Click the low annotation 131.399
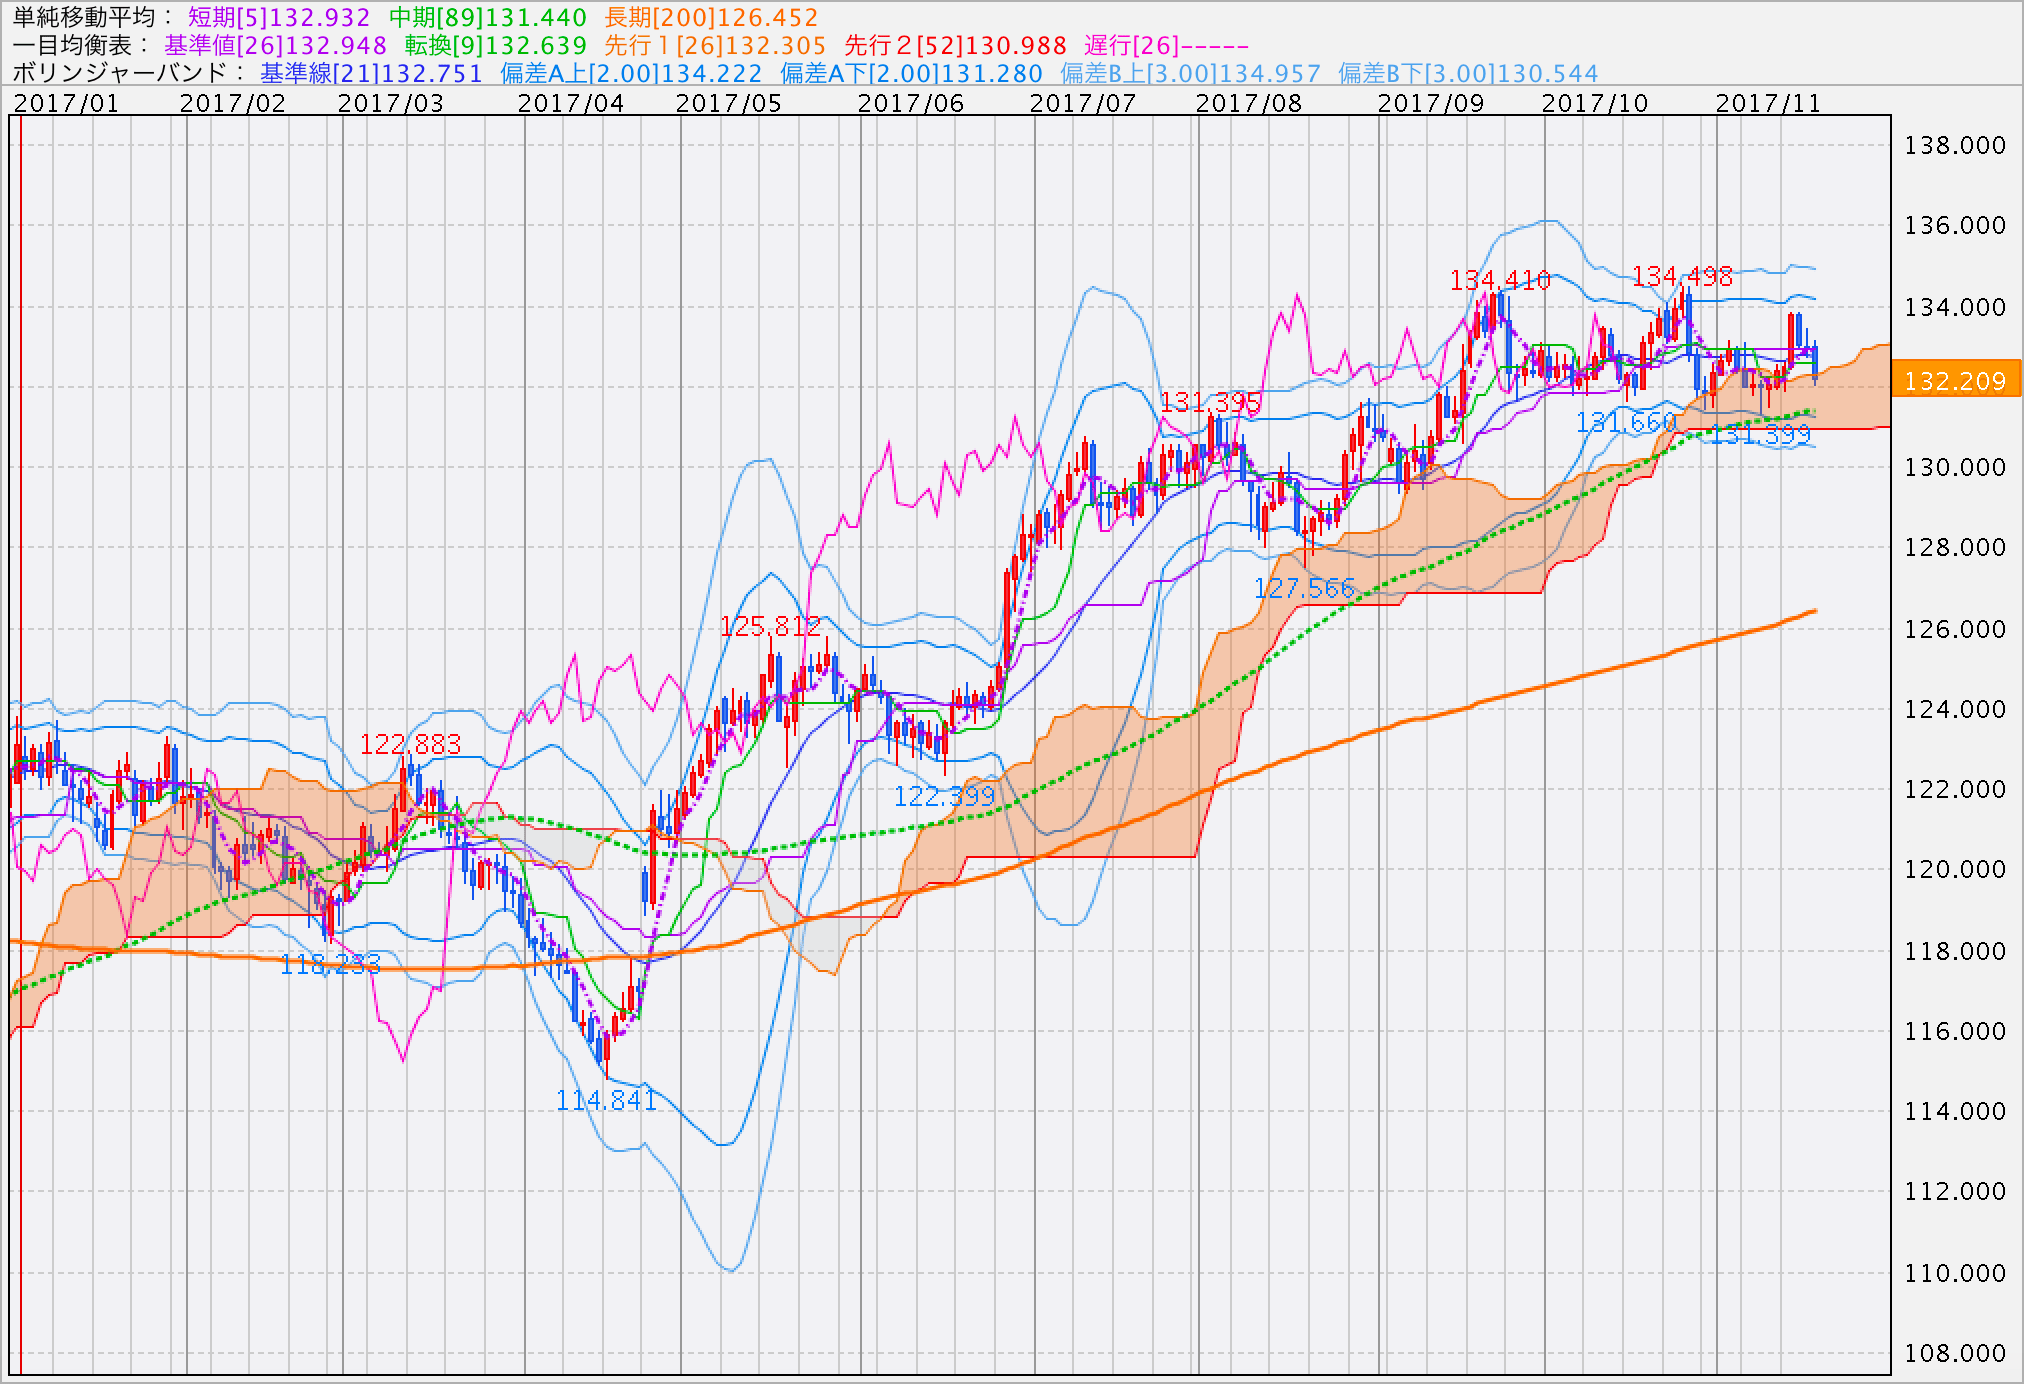The height and width of the screenshot is (1384, 2024). [x=1760, y=434]
